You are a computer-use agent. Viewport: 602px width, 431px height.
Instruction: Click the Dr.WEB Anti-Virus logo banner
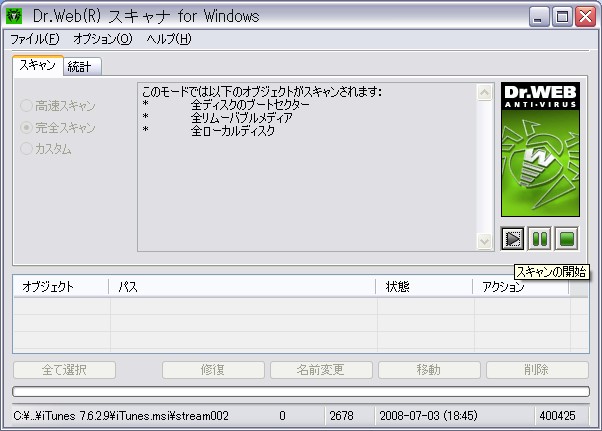(540, 150)
